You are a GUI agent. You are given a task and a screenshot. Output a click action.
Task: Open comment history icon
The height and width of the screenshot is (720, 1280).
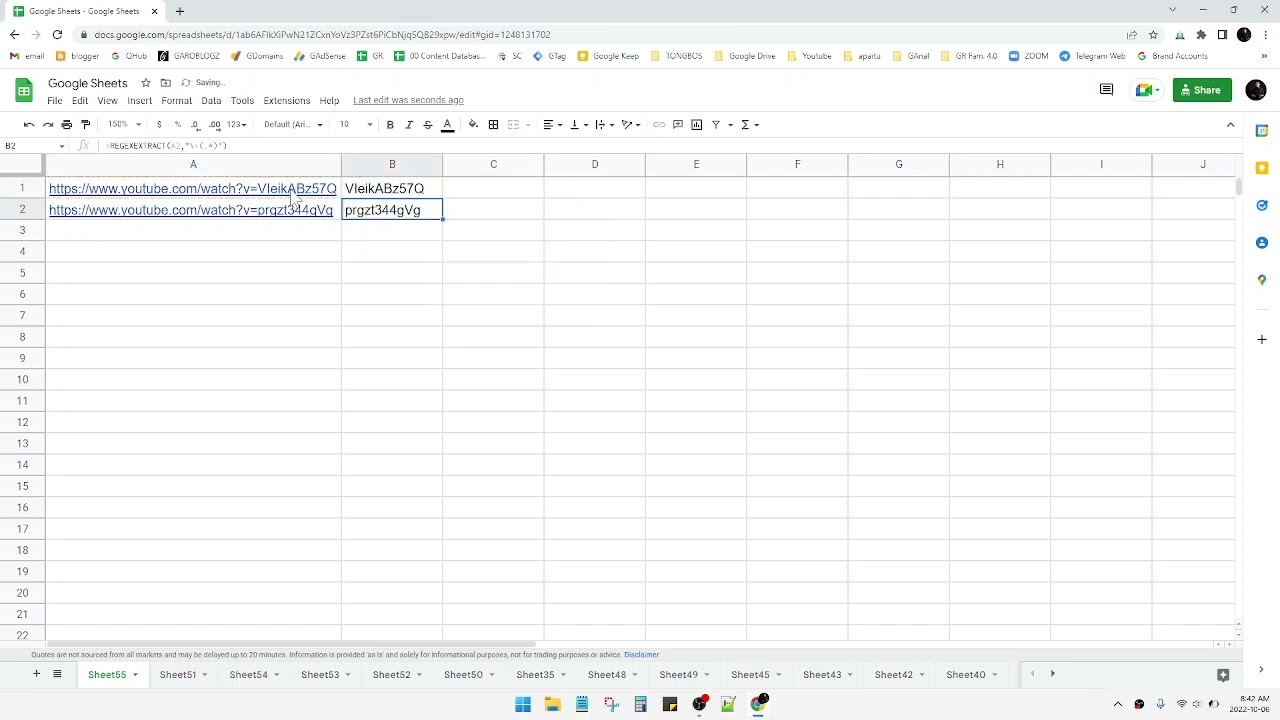point(1106,90)
